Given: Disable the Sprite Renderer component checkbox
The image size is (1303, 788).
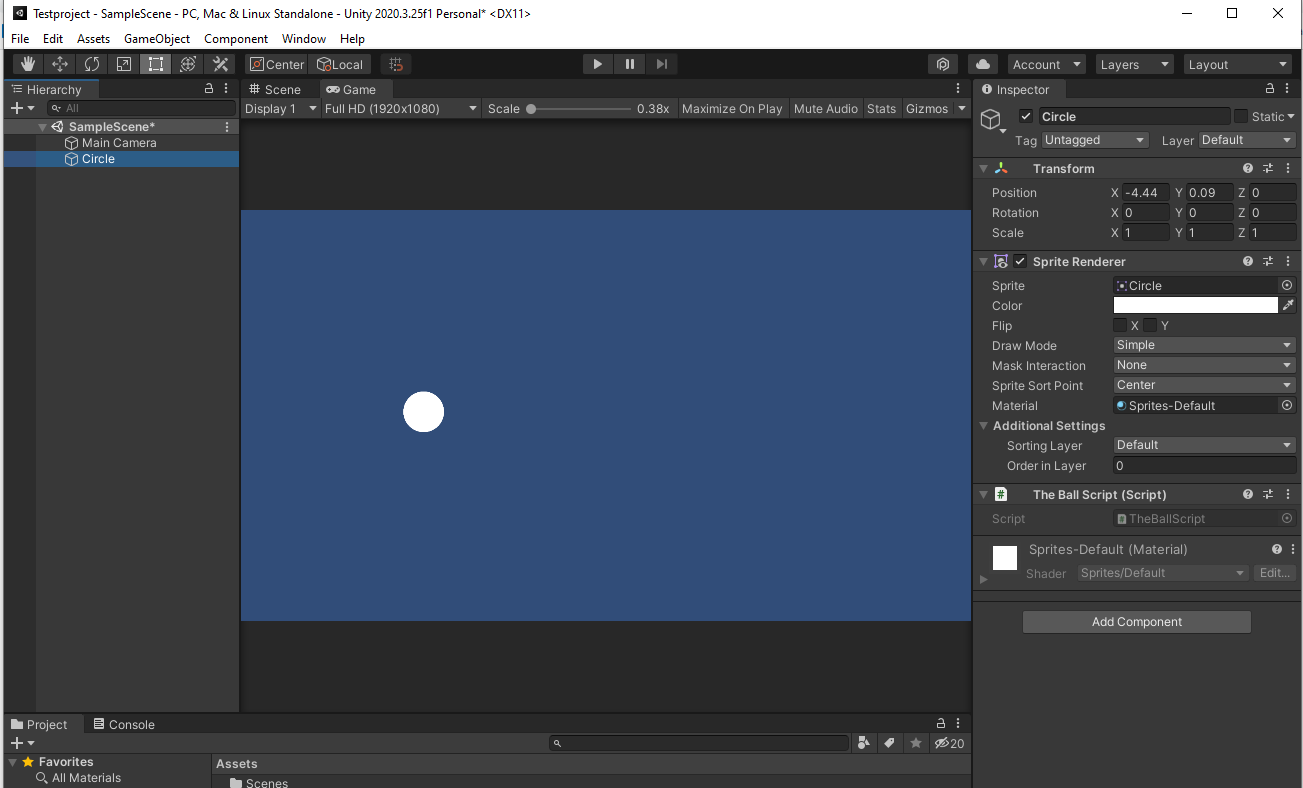Looking at the screenshot, I should click(x=1020, y=262).
